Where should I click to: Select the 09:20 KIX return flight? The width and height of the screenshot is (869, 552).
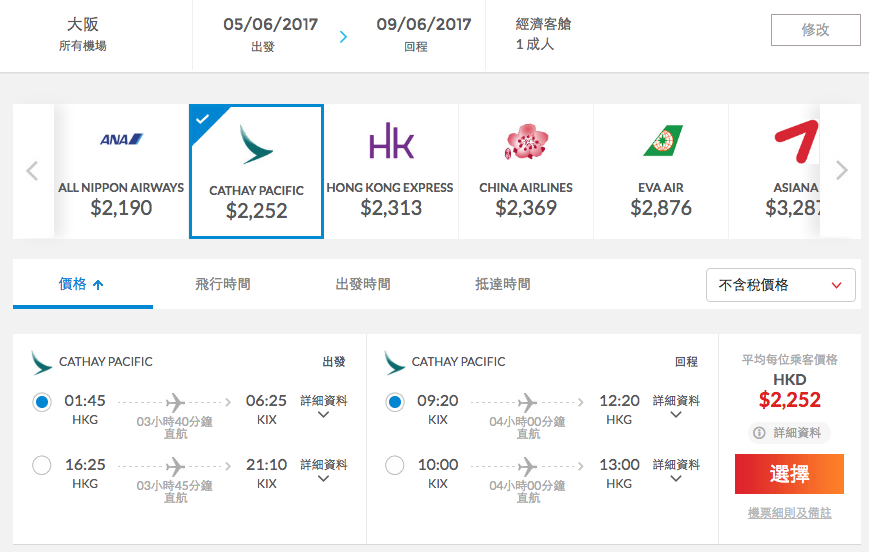tap(395, 402)
